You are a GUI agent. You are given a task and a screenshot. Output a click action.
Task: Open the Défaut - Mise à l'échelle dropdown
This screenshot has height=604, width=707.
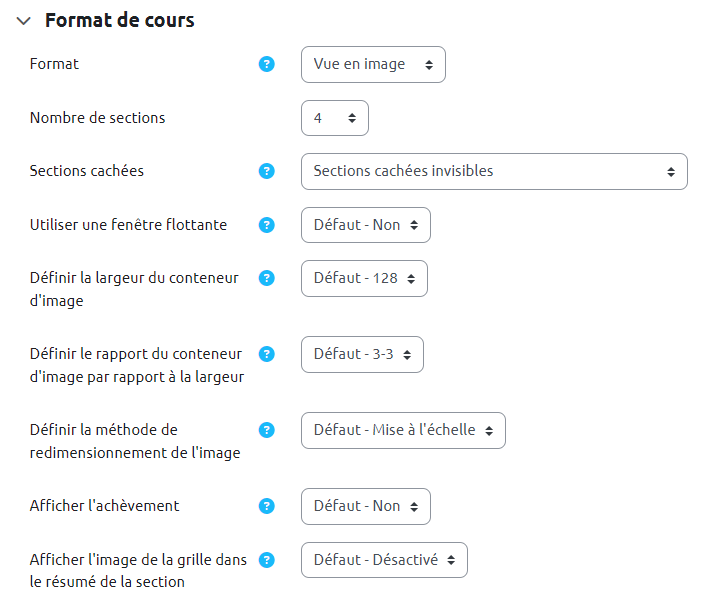403,430
